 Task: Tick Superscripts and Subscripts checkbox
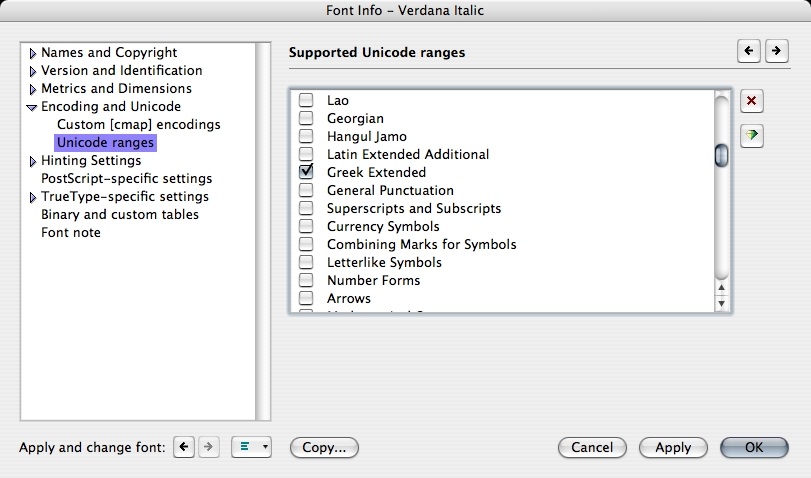pos(306,208)
